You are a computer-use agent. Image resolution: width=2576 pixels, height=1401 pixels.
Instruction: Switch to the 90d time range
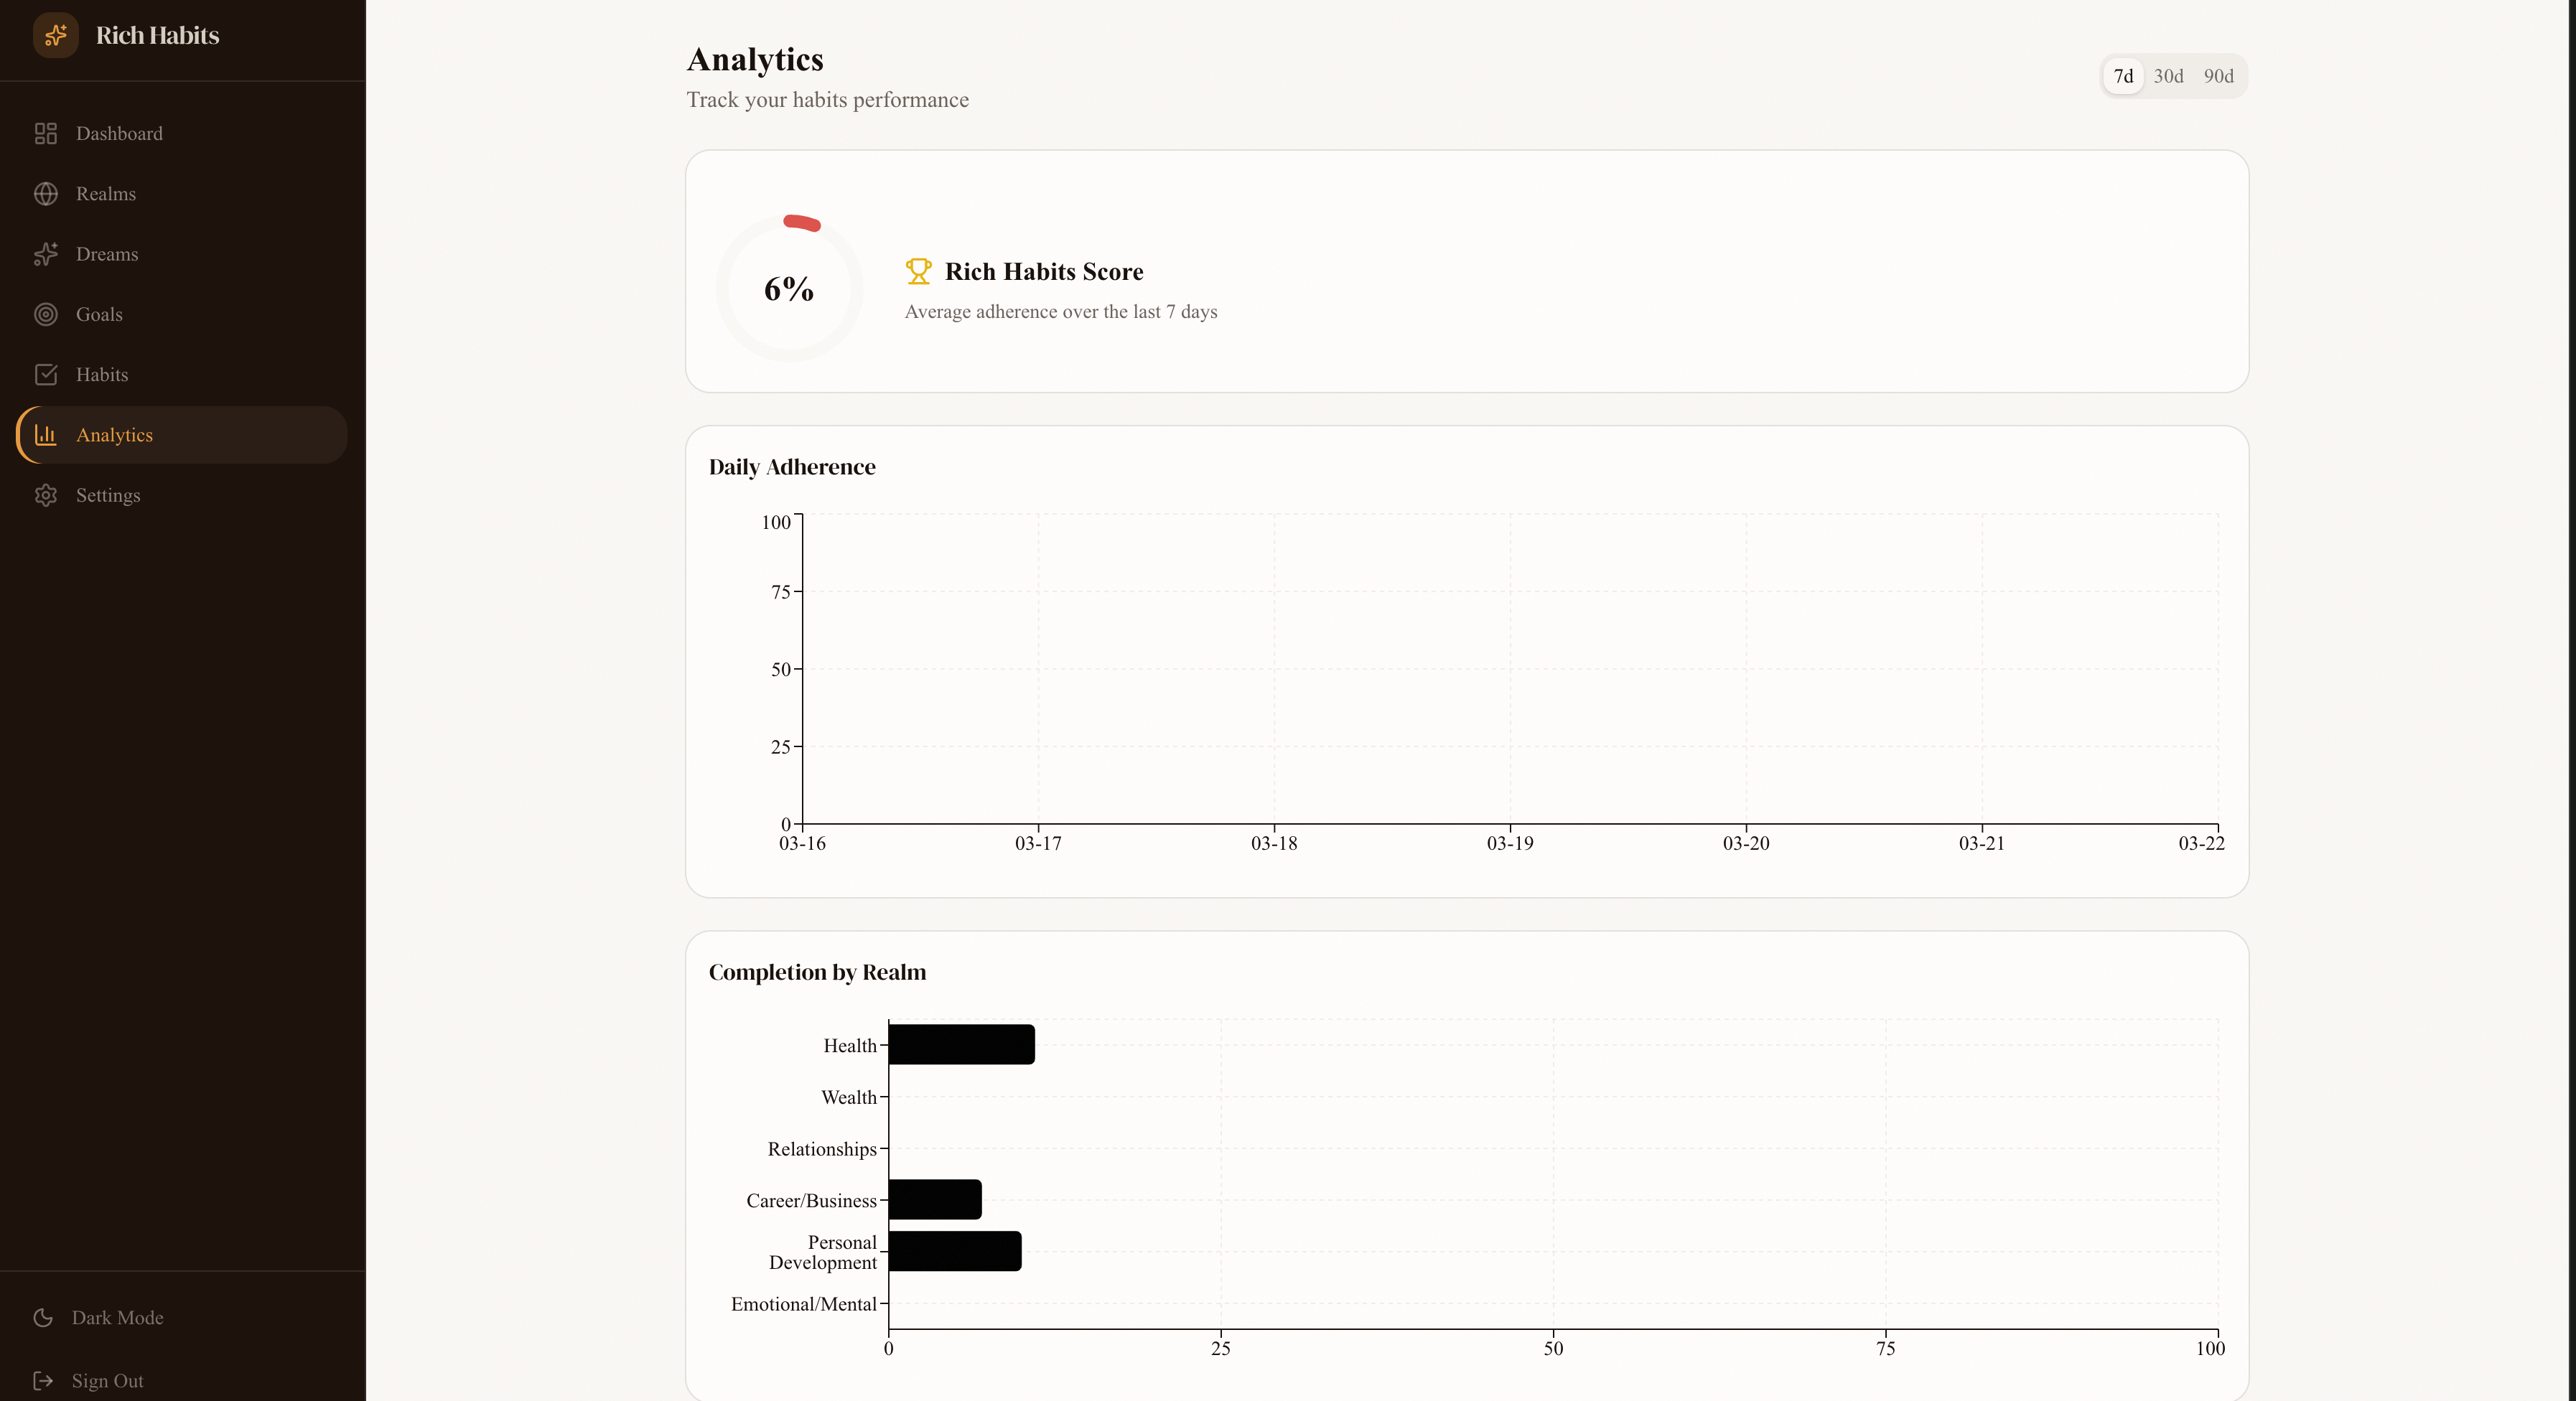2218,76
